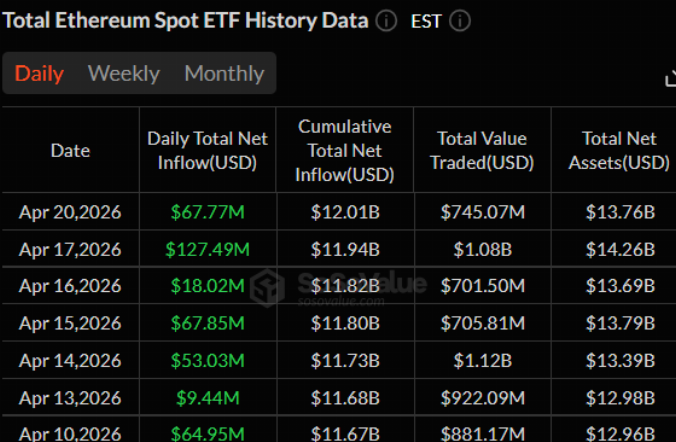
Task: Select the Daily tab
Action: pyautogui.click(x=39, y=73)
